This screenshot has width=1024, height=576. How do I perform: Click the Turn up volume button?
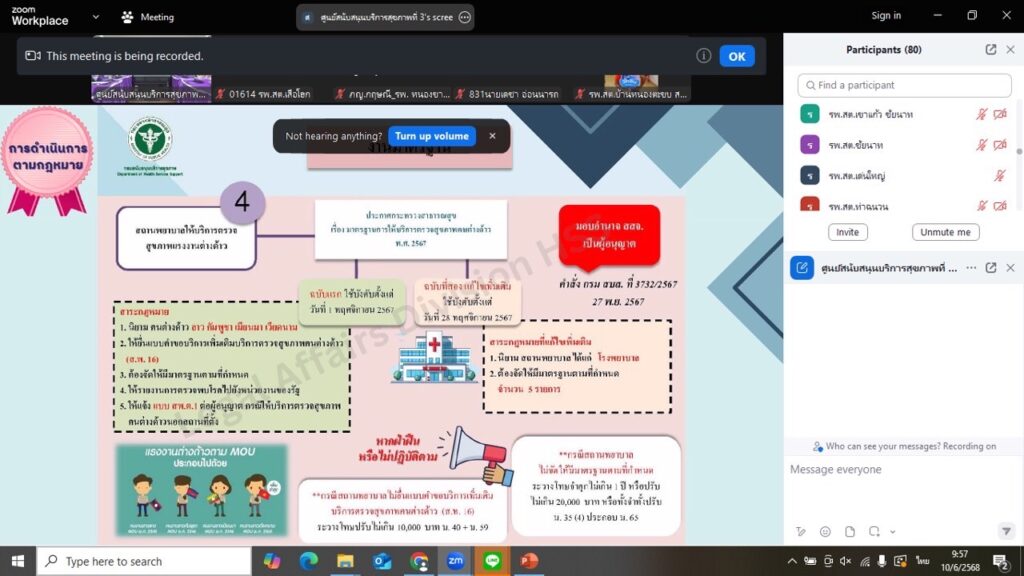point(431,136)
